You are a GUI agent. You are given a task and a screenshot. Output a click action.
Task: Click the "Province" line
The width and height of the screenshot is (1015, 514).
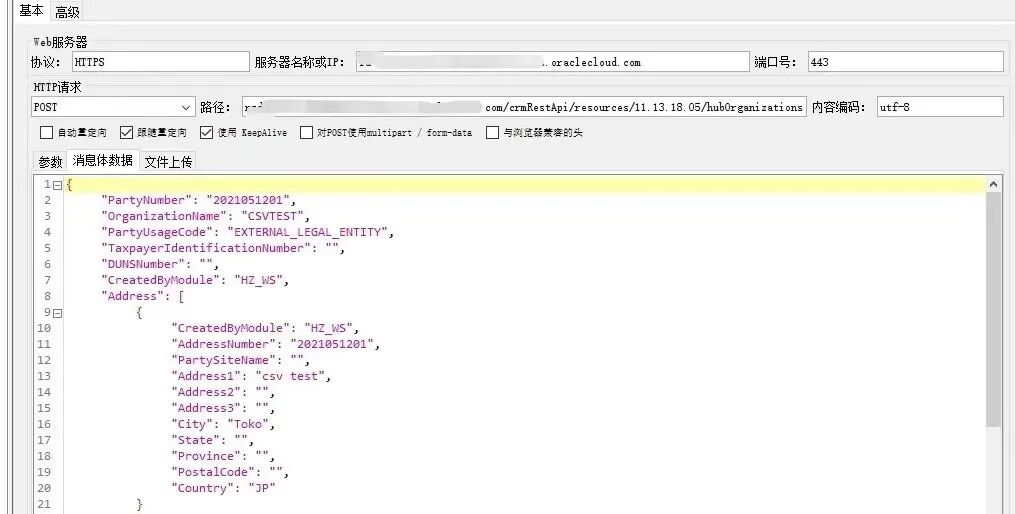[223, 456]
